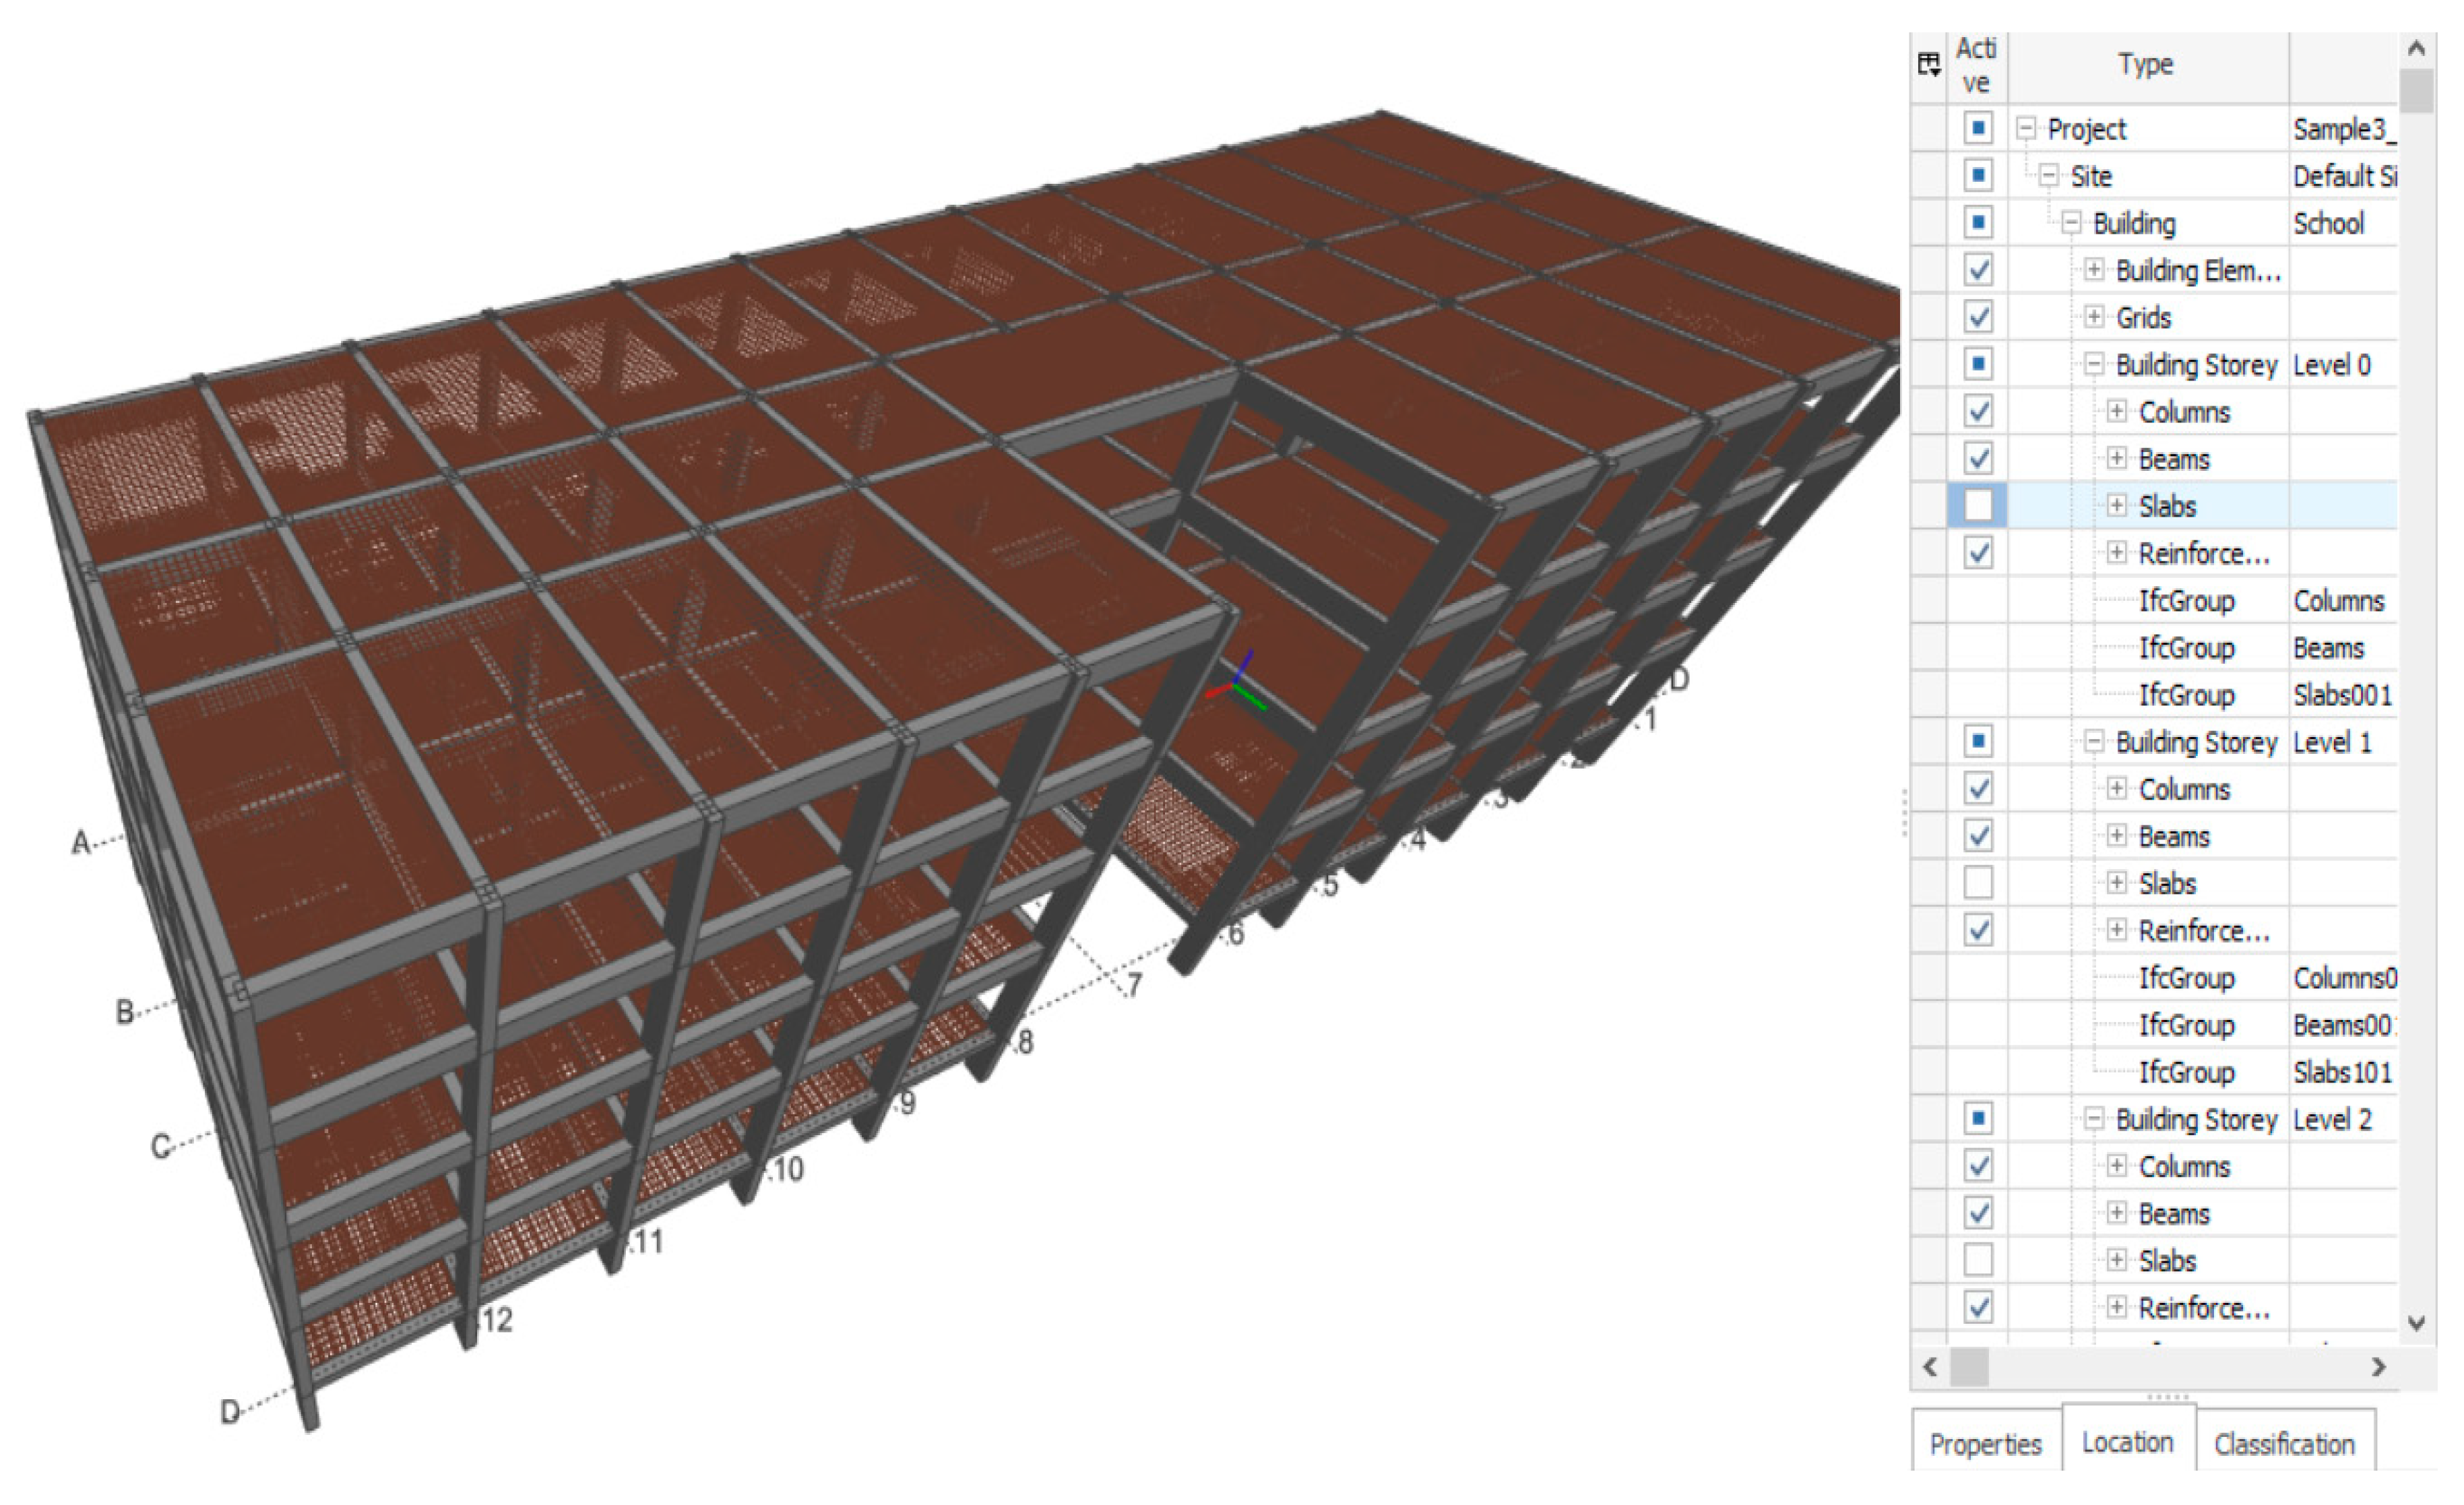Click the scroll up arrow of tree panel
This screenshot has width=2464, height=1505.
coord(2417,48)
